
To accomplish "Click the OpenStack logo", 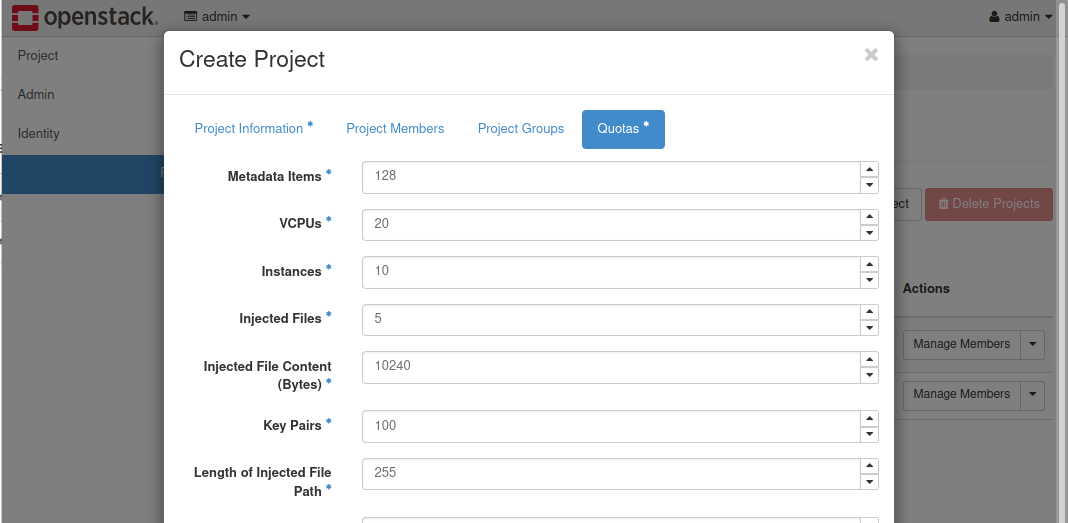I will click(x=85, y=17).
